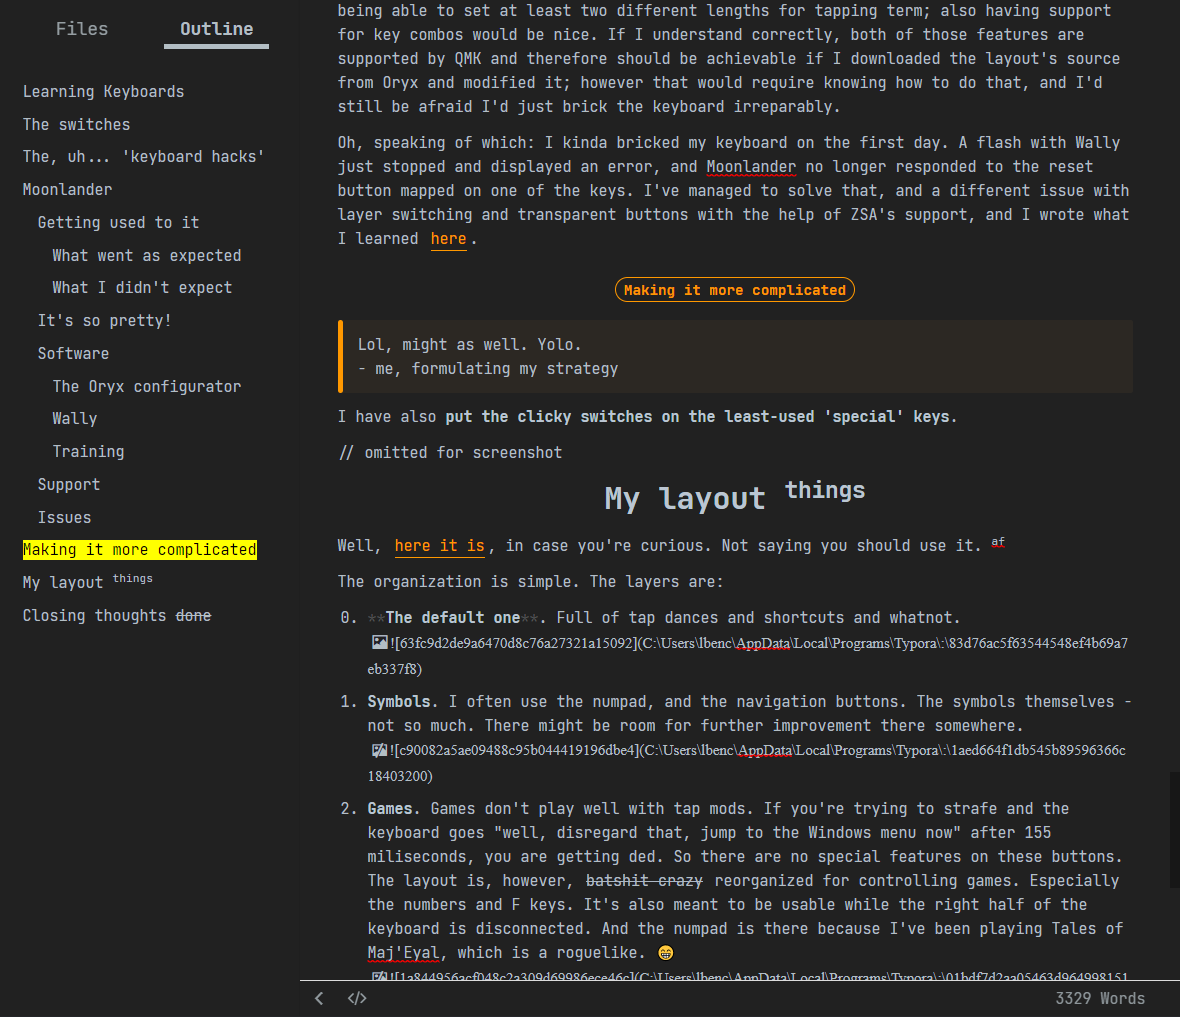Click the 'My layout' heading in the document
The width and height of the screenshot is (1180, 1017).
pos(685,498)
